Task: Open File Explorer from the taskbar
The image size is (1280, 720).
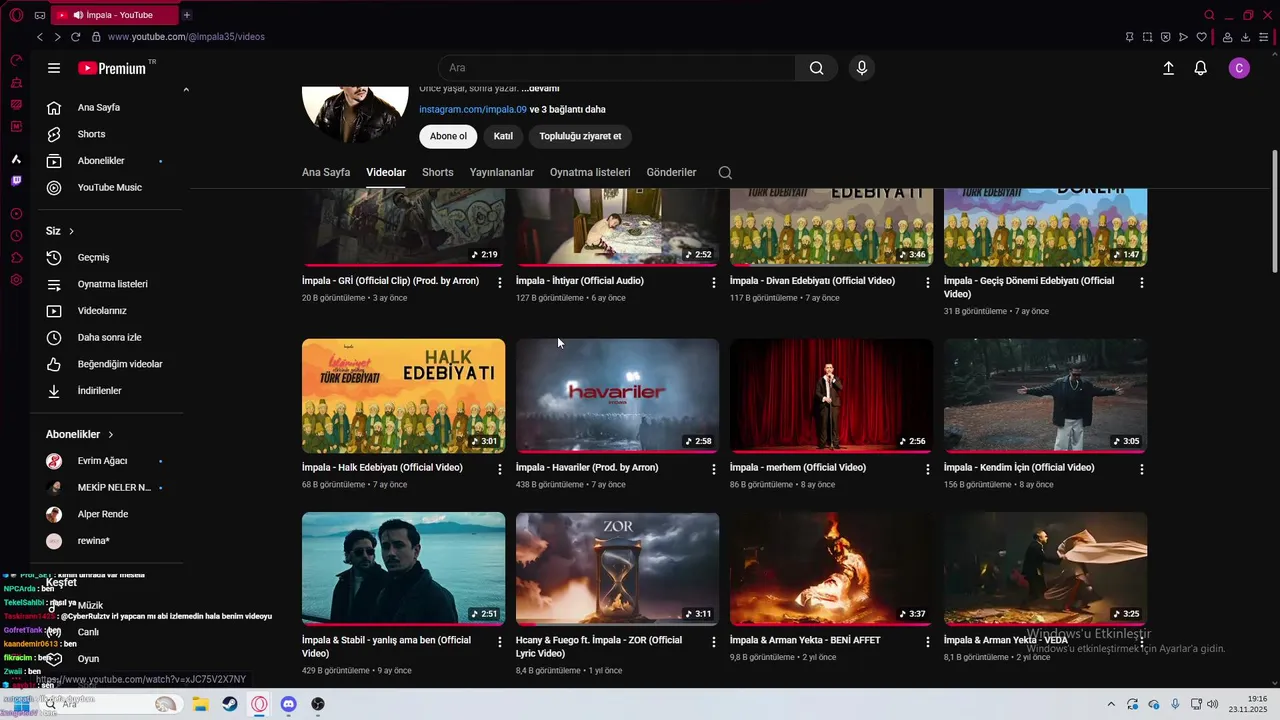Action: (200, 704)
